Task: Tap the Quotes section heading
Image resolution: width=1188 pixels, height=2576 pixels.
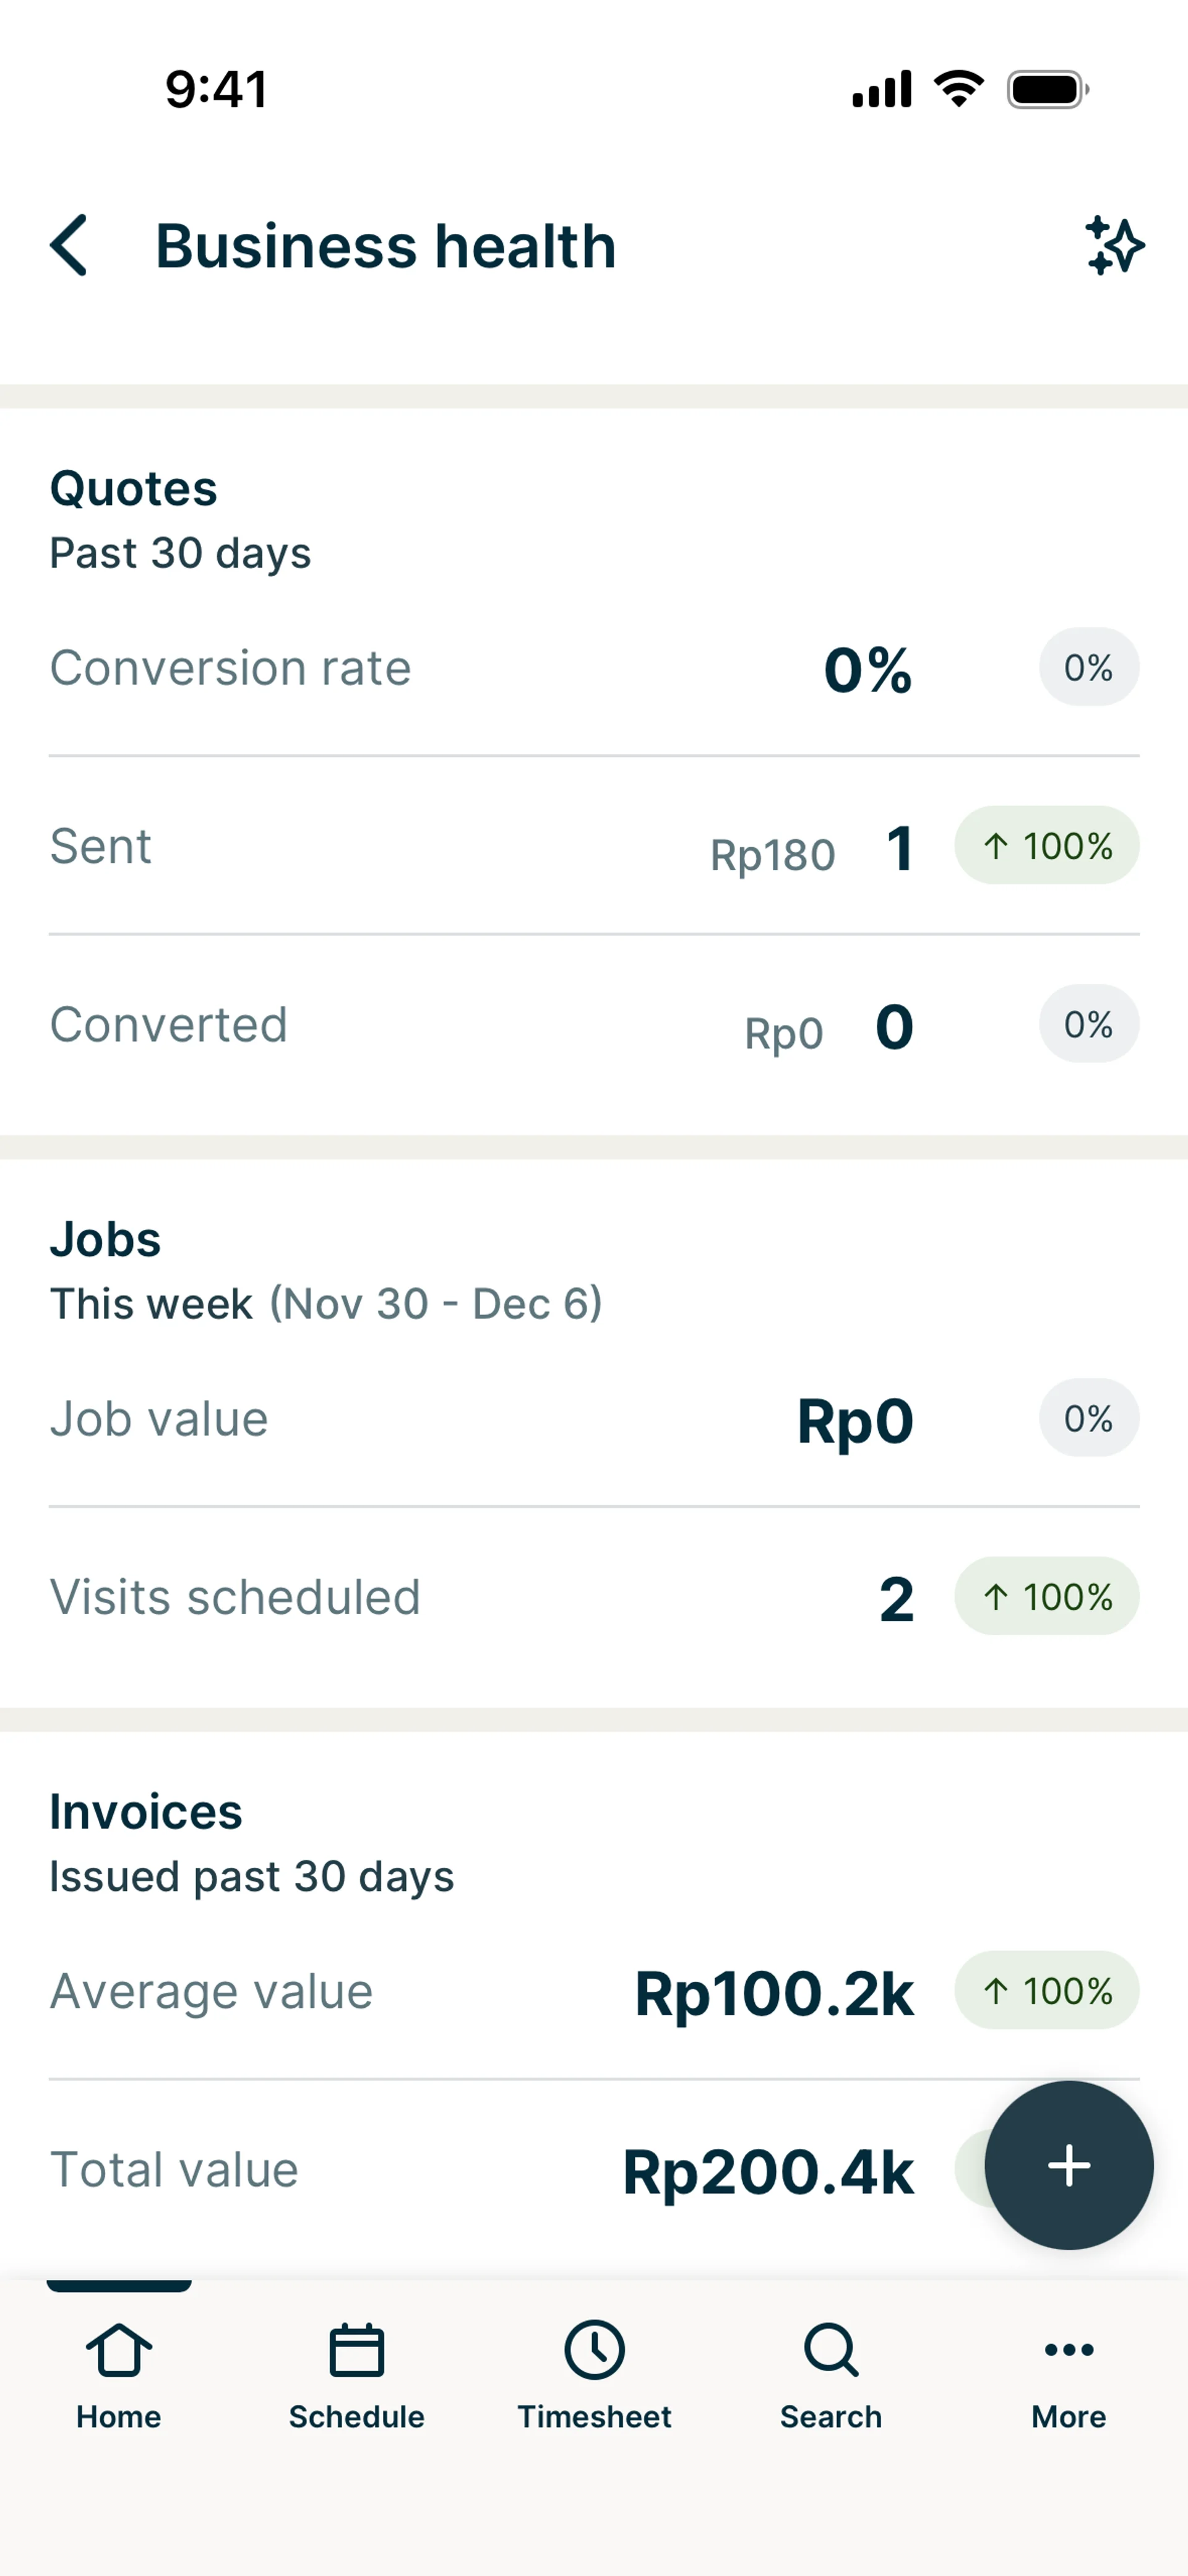Action: [134, 489]
